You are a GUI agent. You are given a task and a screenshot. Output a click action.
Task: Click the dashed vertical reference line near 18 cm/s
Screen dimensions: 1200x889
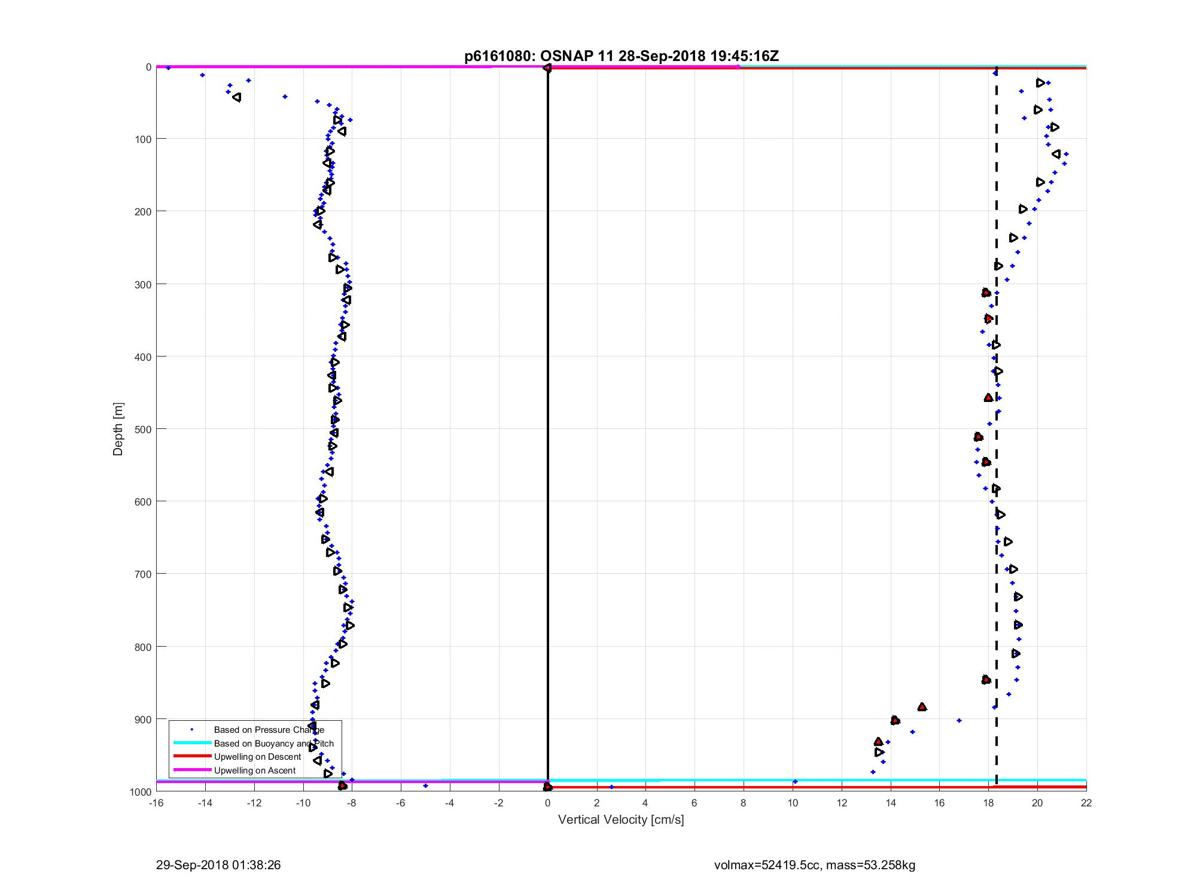pyautogui.click(x=996, y=430)
